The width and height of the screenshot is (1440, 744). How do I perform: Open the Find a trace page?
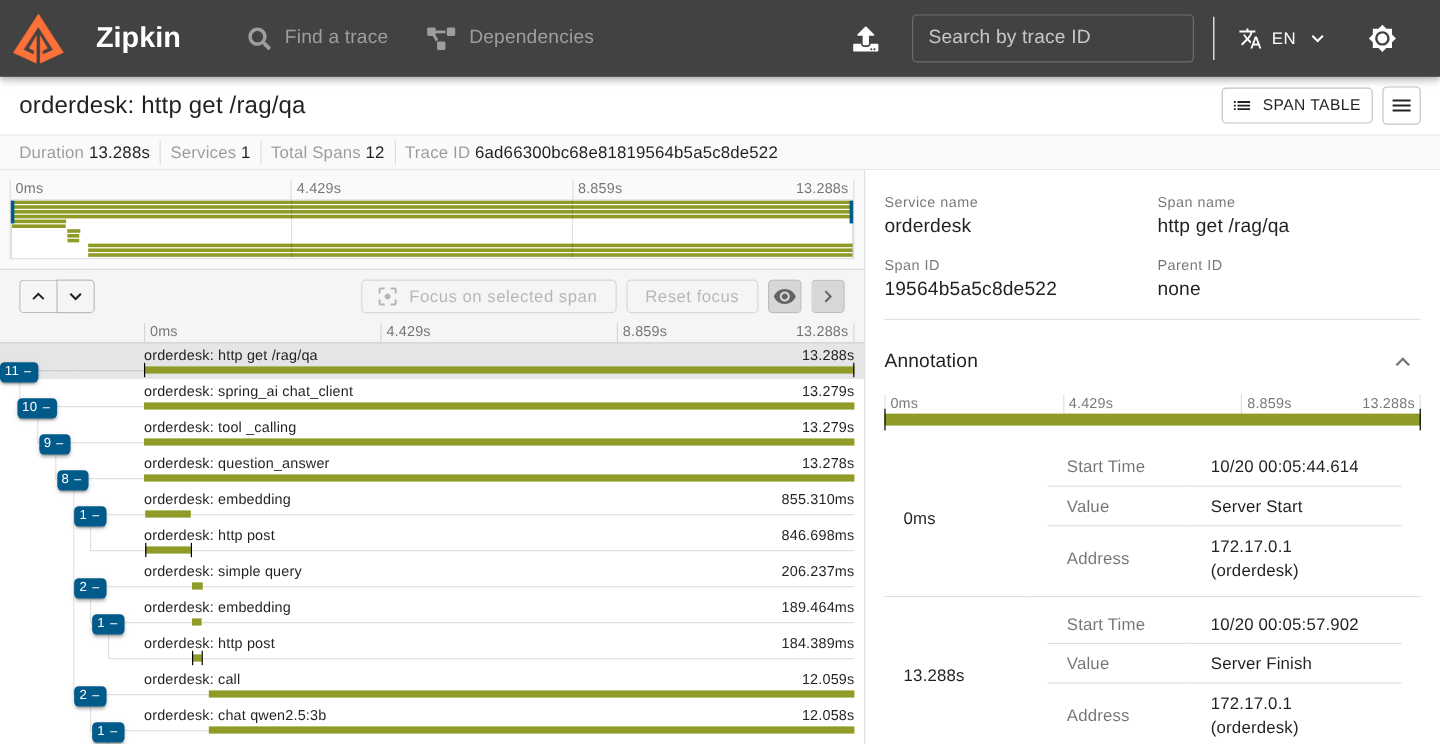point(318,38)
